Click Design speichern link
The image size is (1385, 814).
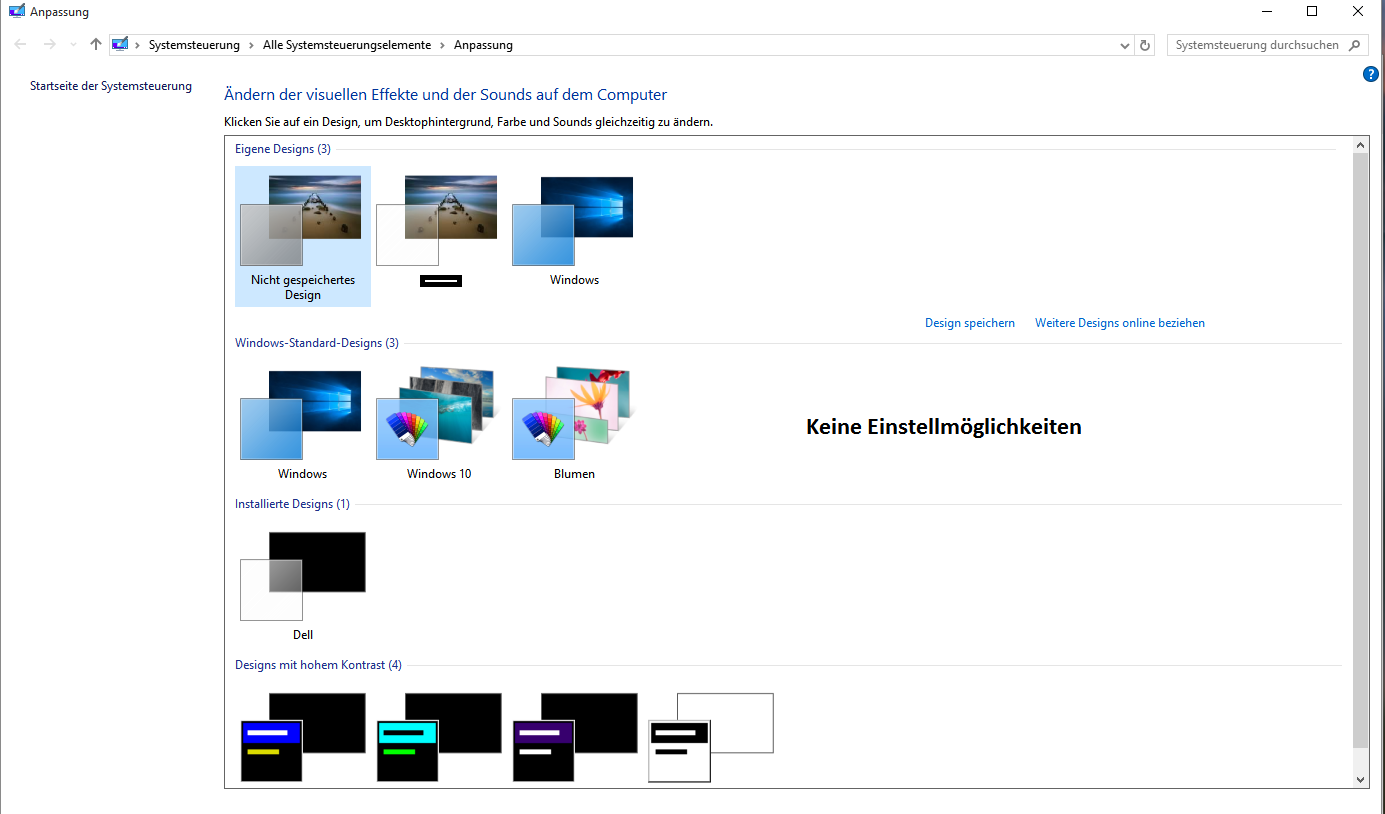tap(969, 323)
